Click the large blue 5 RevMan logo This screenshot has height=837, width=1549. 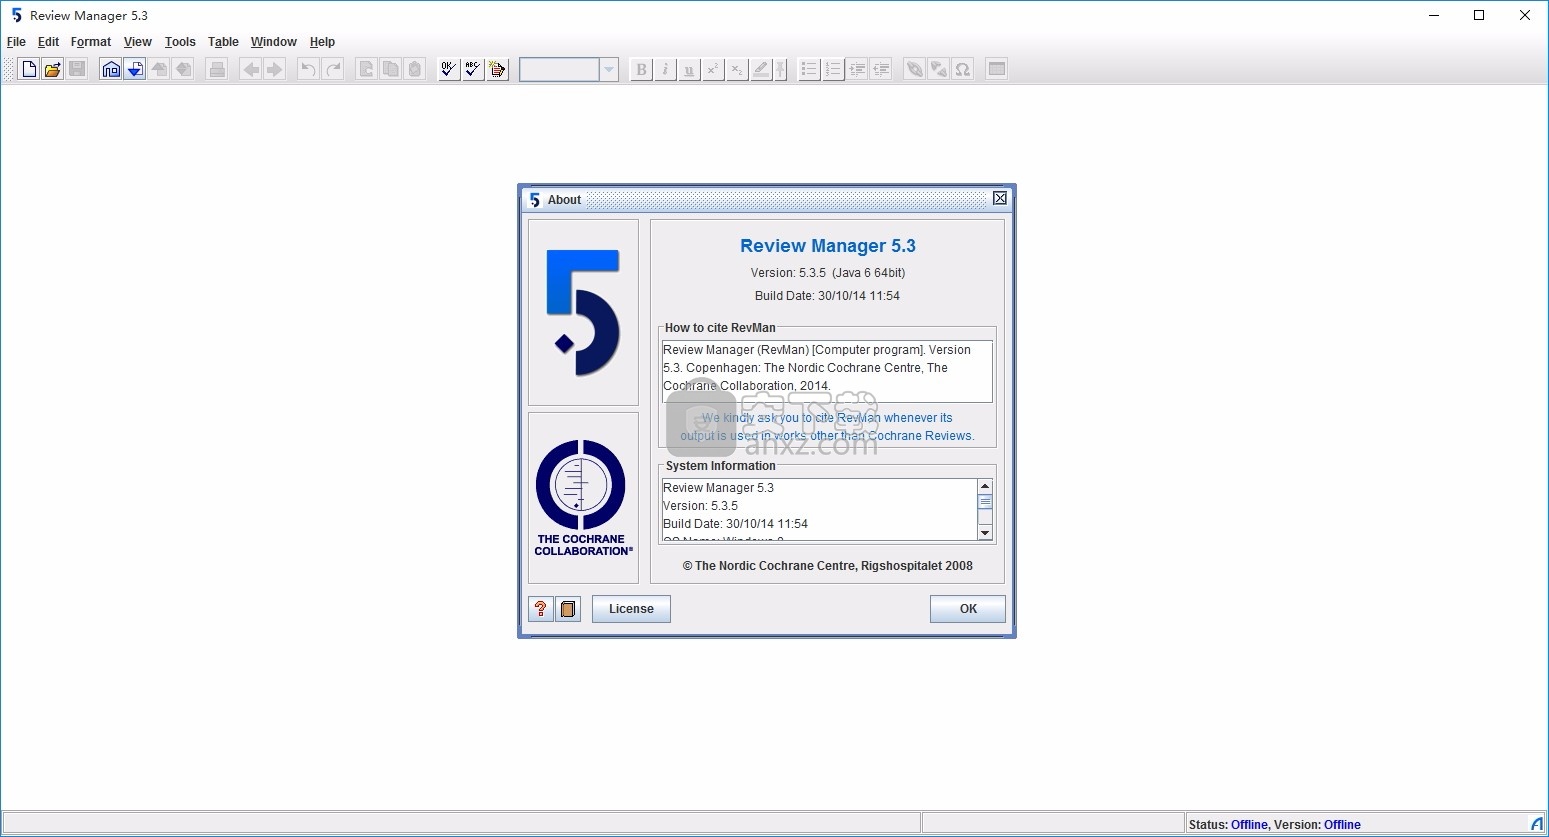coord(583,313)
